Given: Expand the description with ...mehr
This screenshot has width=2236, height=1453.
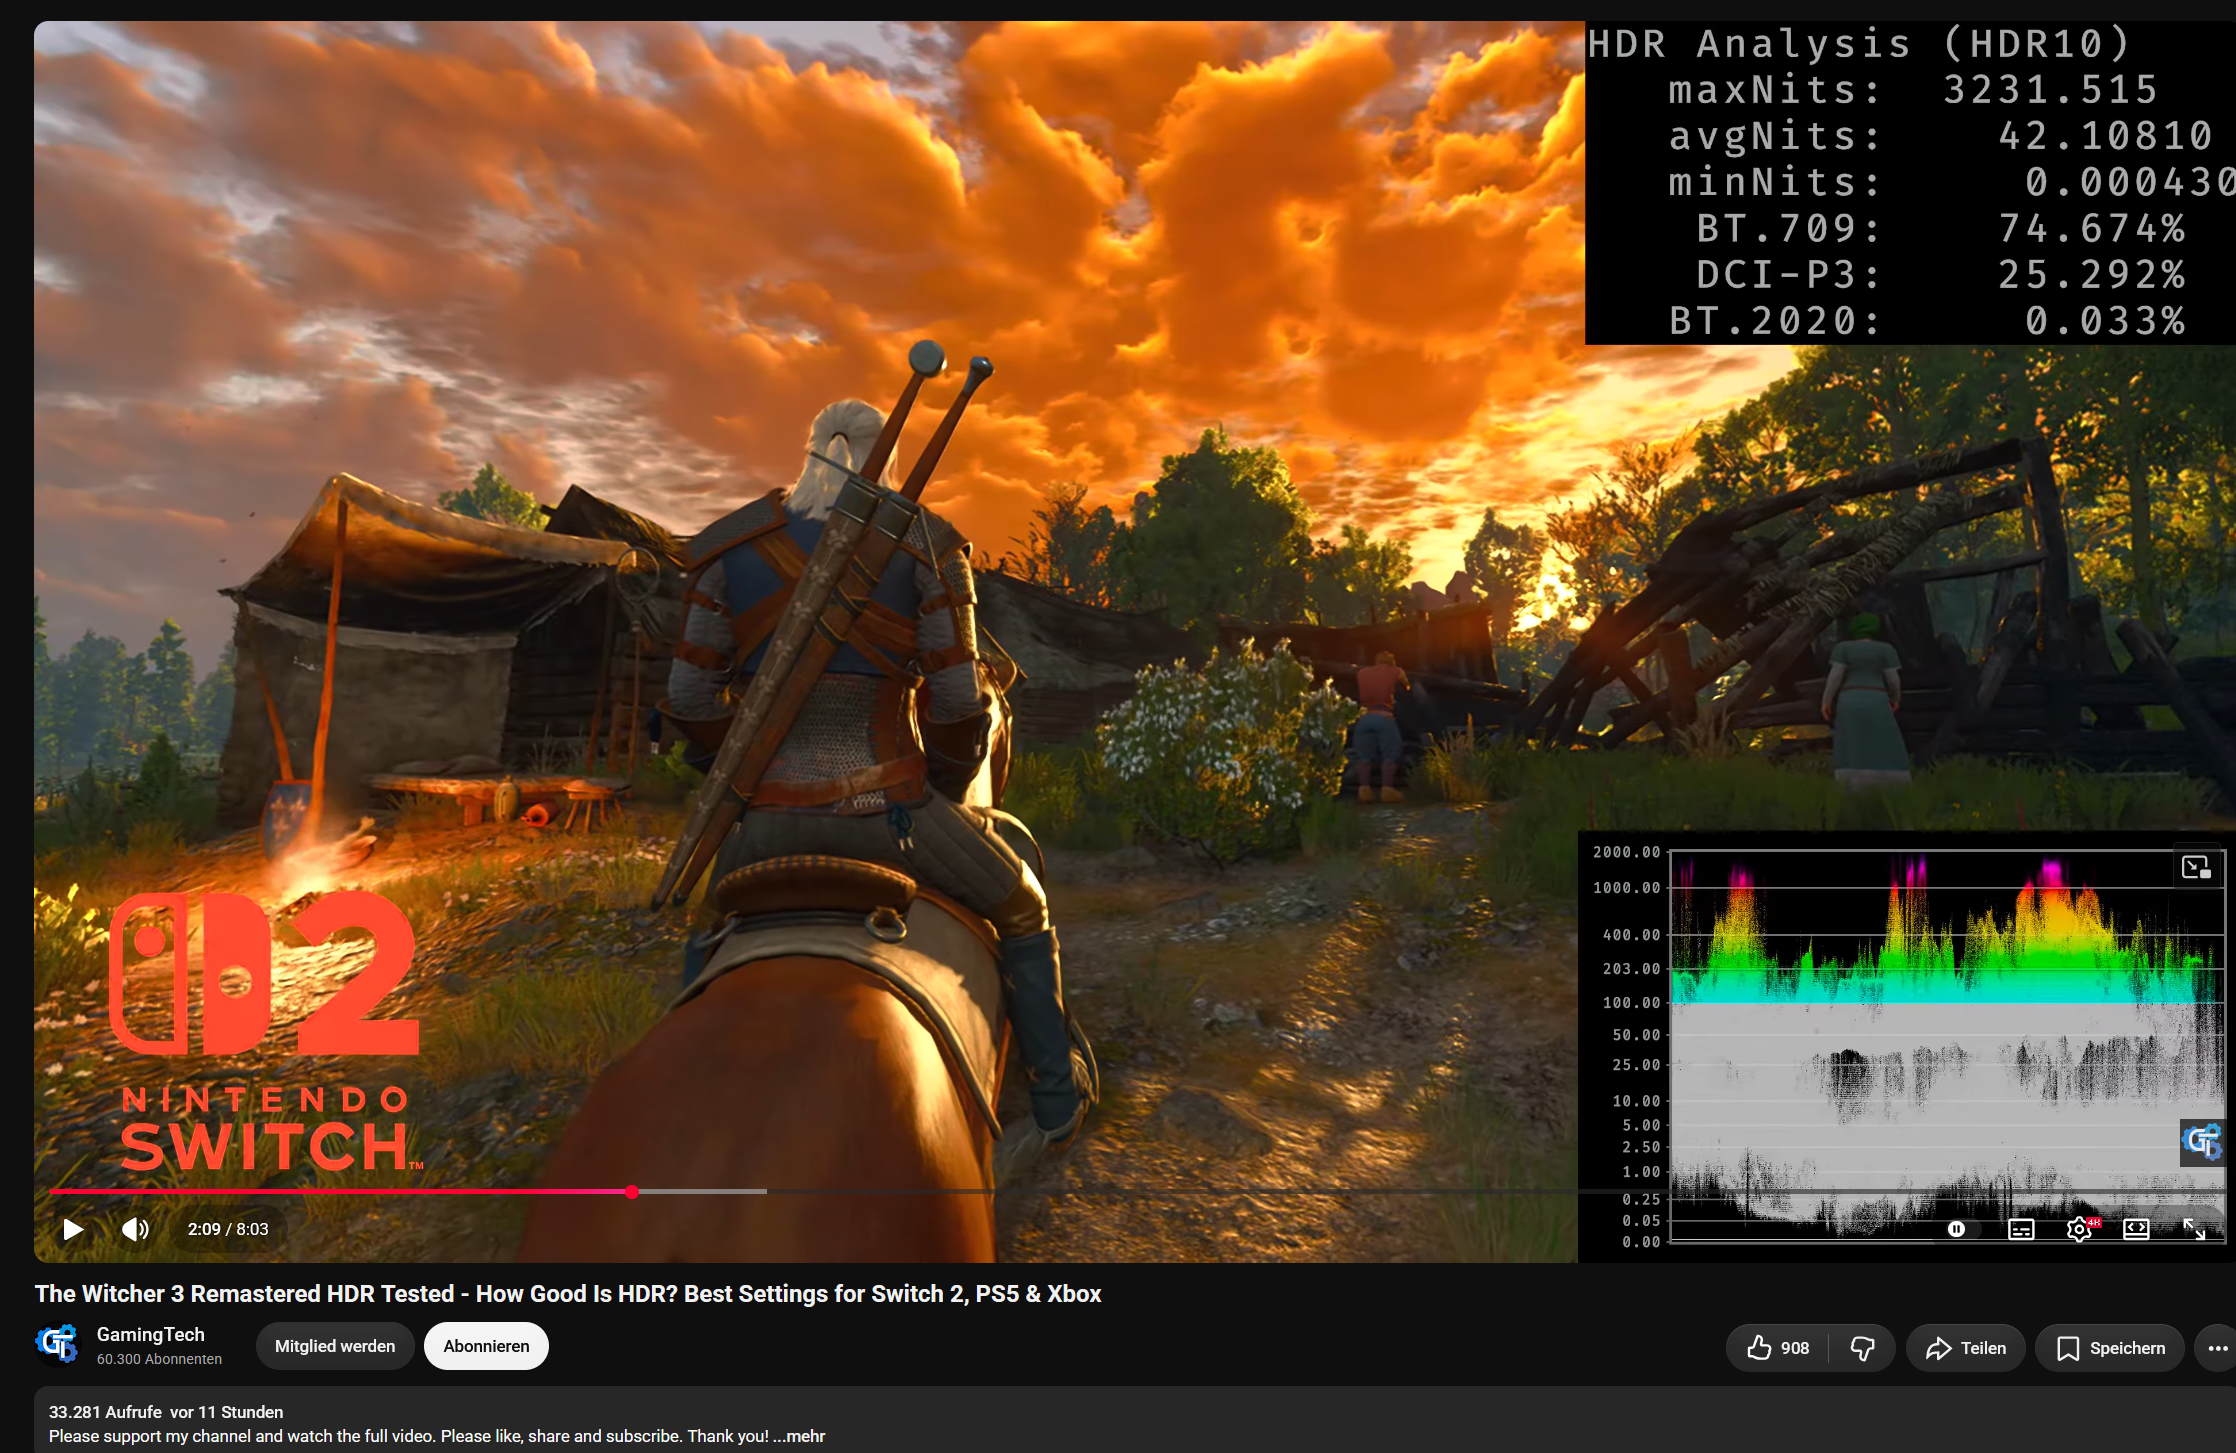Looking at the screenshot, I should [x=799, y=1436].
